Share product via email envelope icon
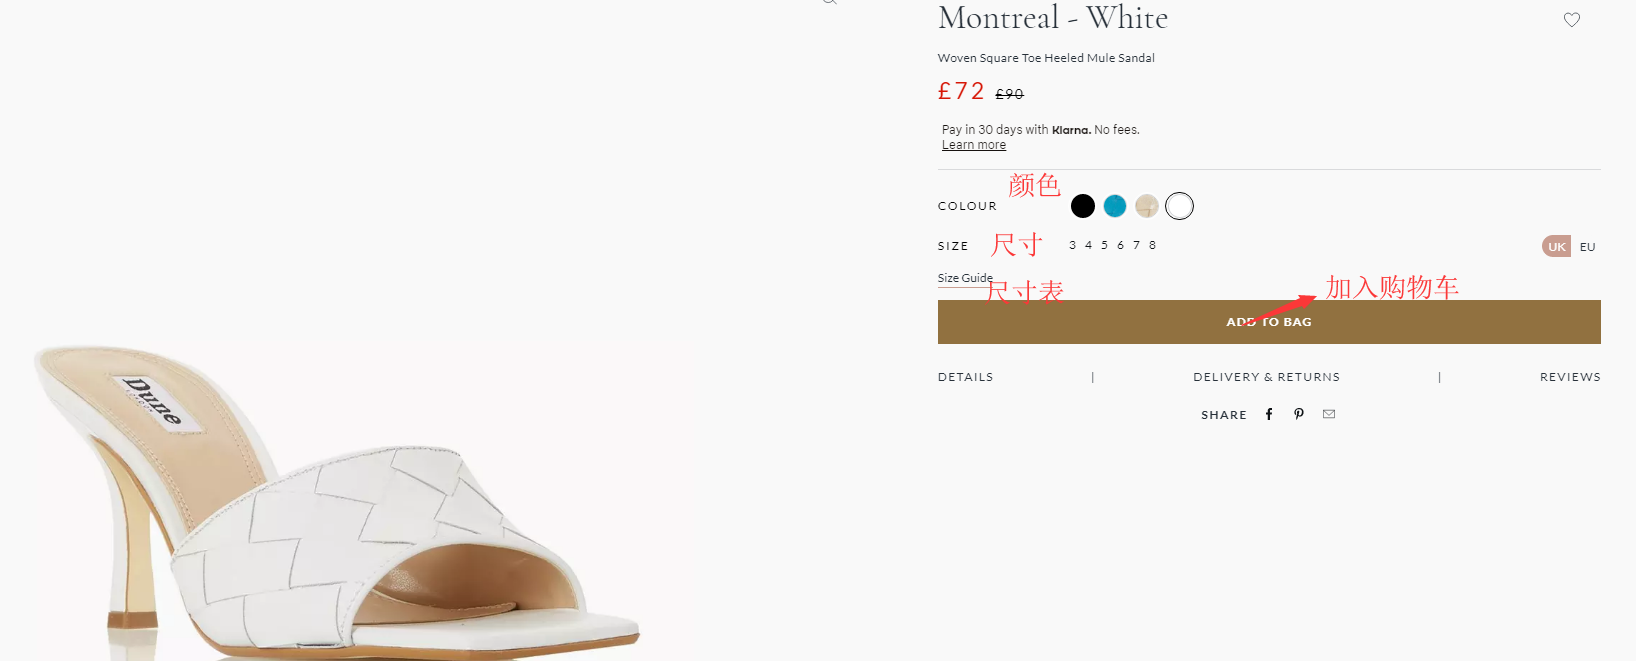 click(1329, 414)
